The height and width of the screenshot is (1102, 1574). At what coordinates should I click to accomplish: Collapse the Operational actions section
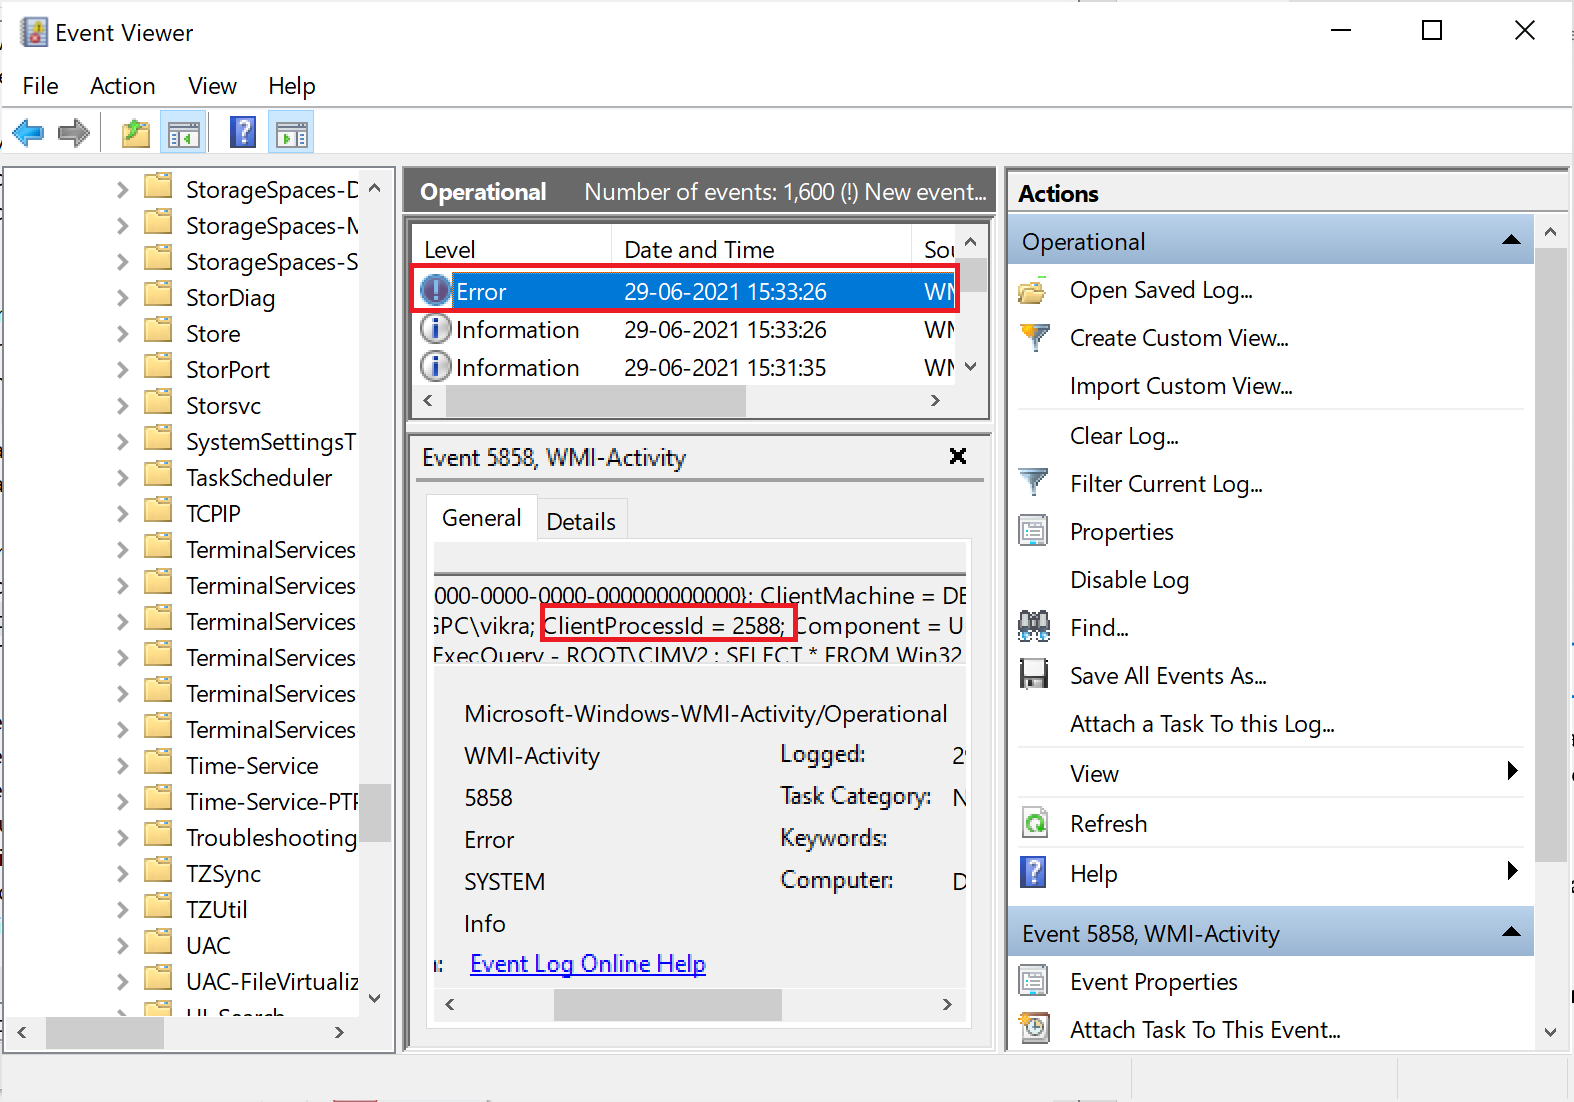click(x=1511, y=241)
